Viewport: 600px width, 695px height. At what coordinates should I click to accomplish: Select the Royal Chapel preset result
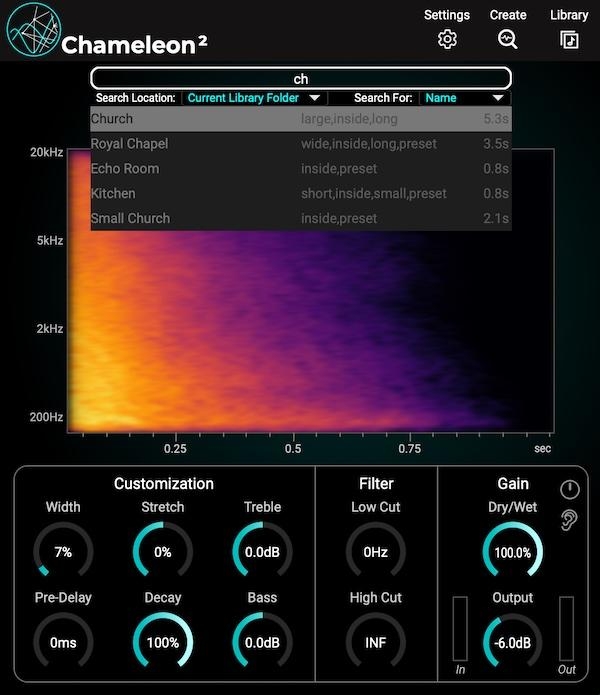300,144
